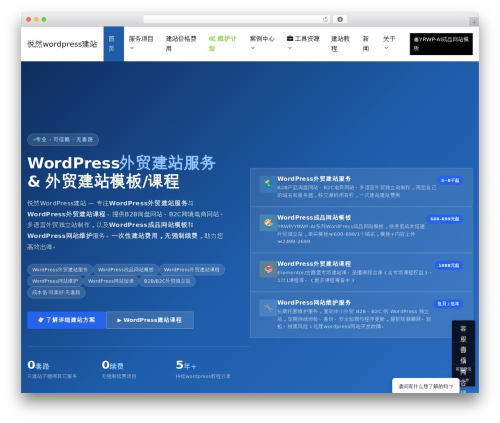The width and height of the screenshot is (500, 423).
Task: Click the globe icon on the 外贸建站服务 card
Action: click(x=268, y=184)
